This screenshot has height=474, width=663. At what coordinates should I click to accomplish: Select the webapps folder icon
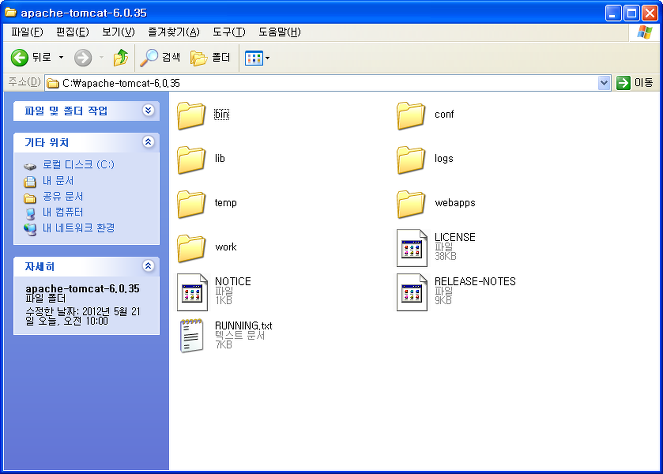411,204
